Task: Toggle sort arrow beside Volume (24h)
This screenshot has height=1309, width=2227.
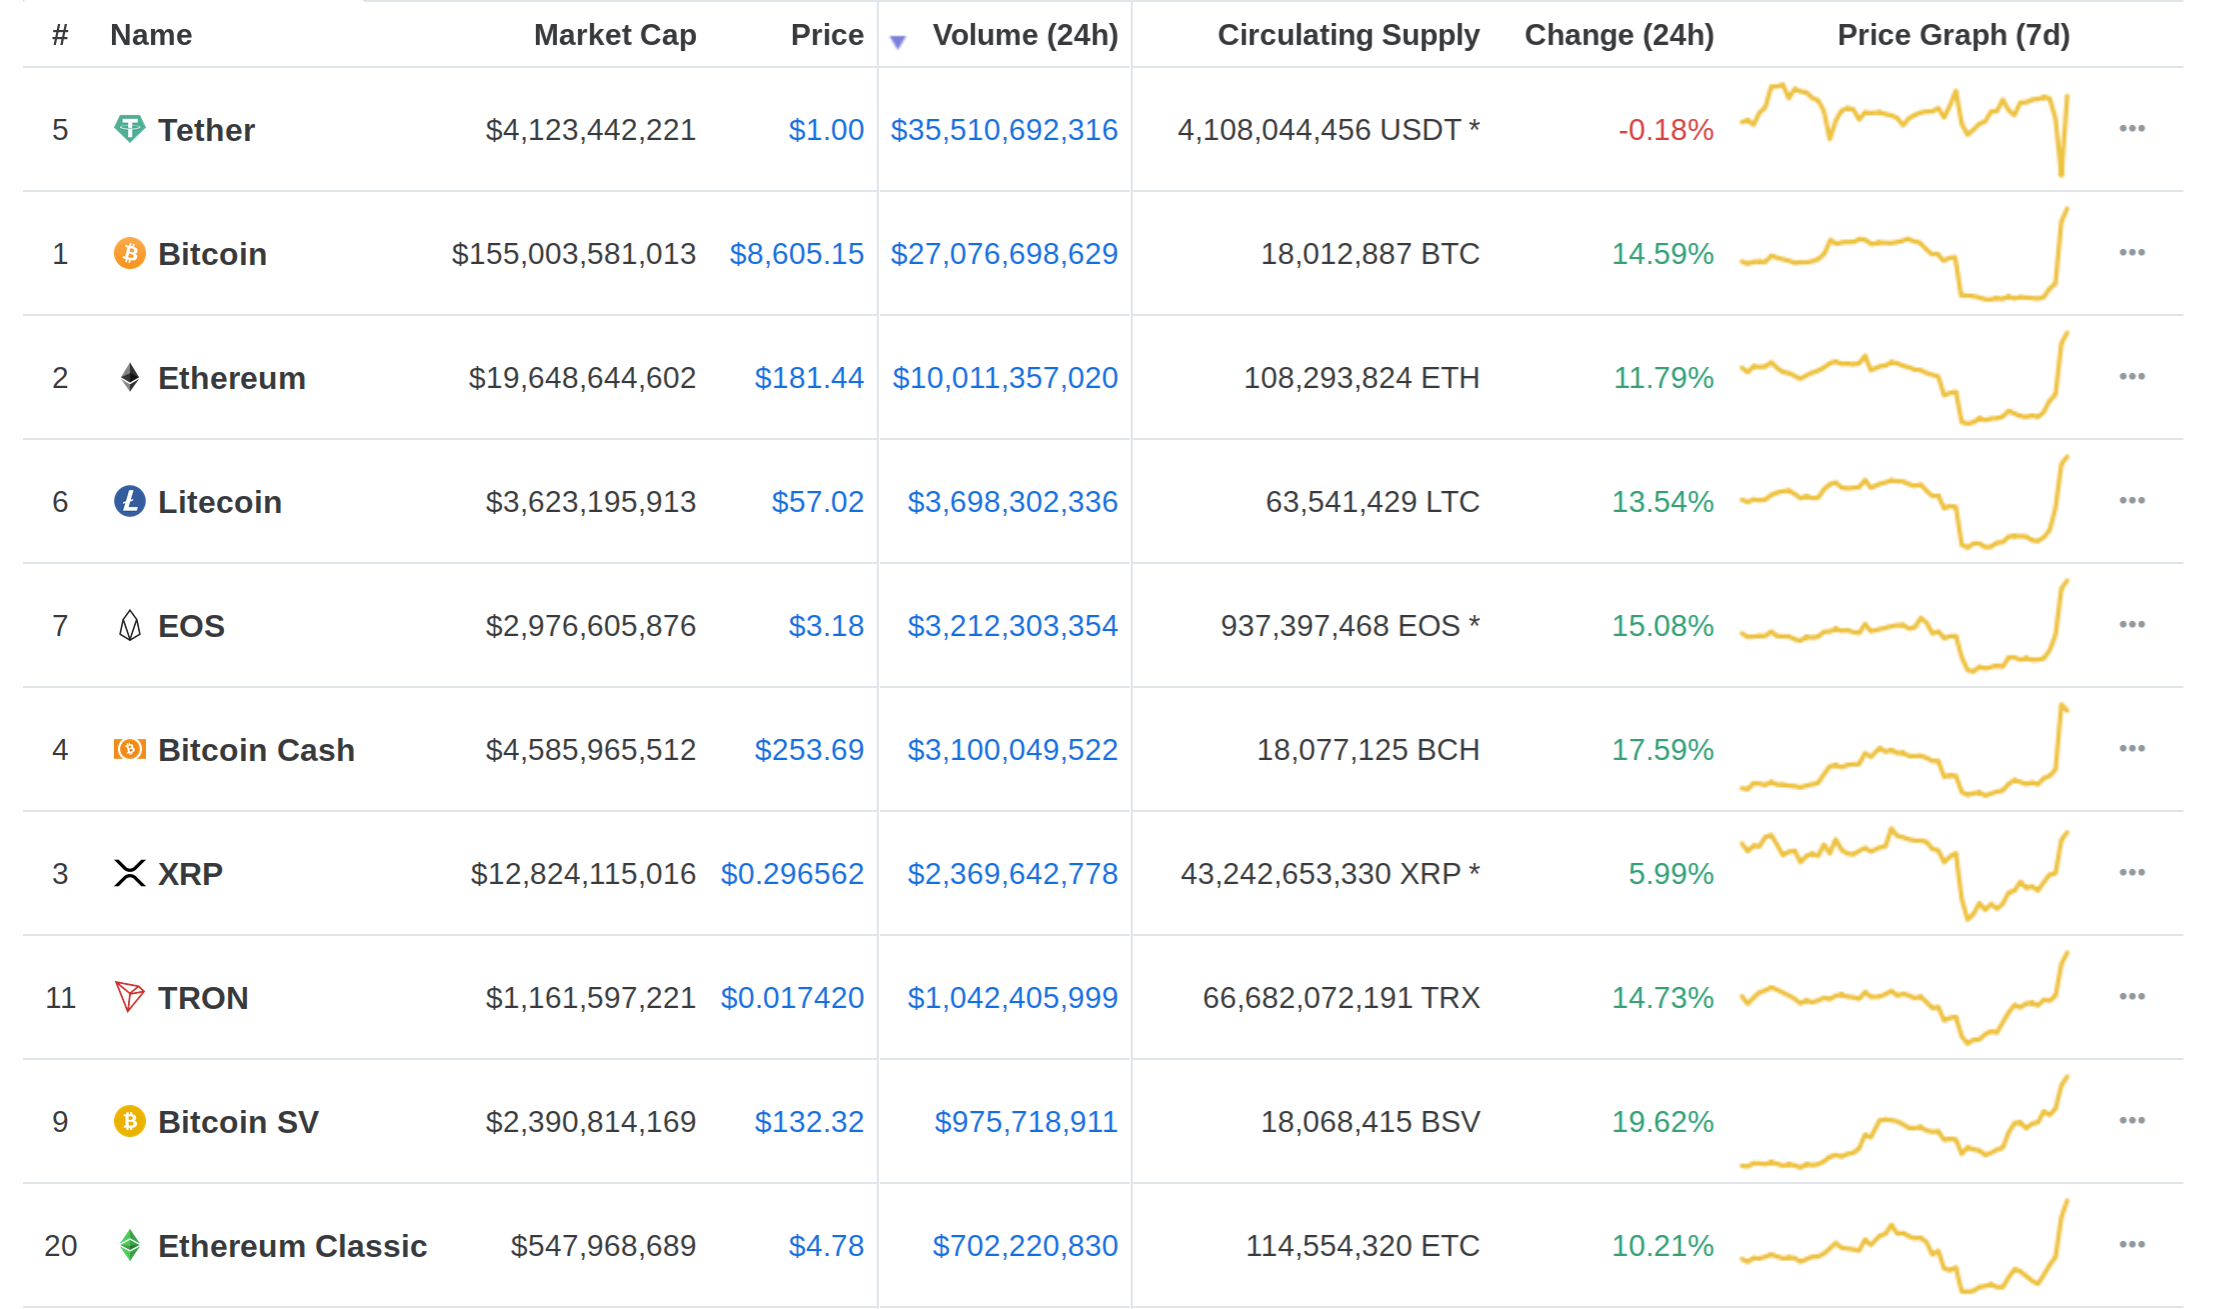Action: point(898,42)
